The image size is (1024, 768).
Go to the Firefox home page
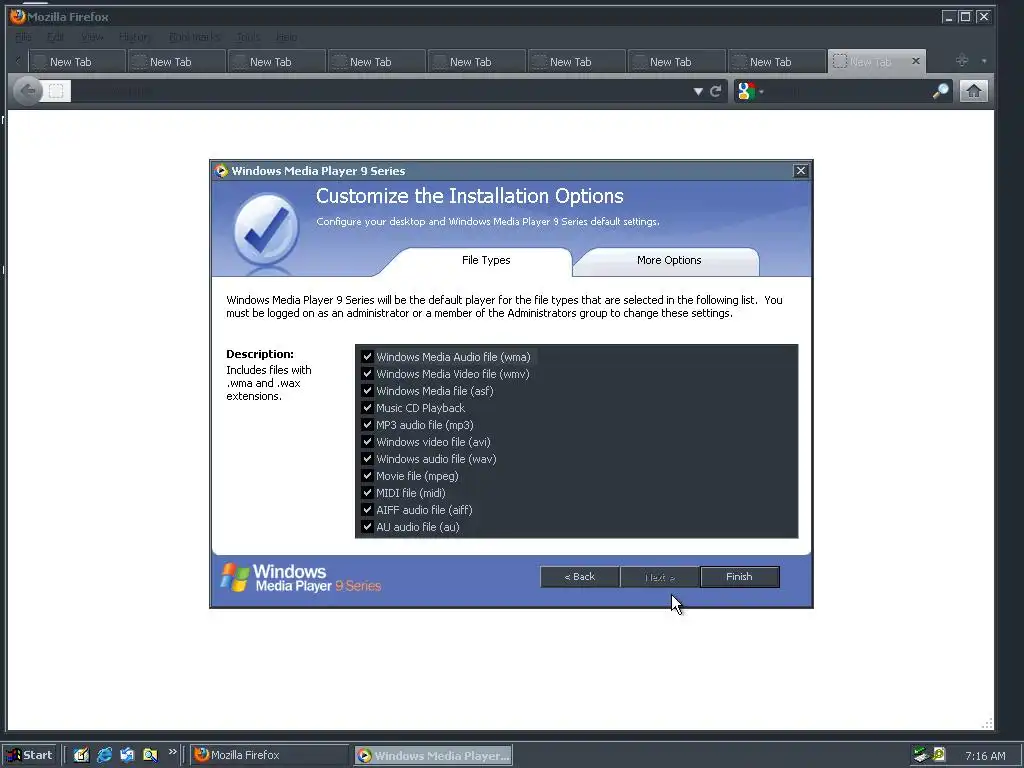tap(973, 91)
